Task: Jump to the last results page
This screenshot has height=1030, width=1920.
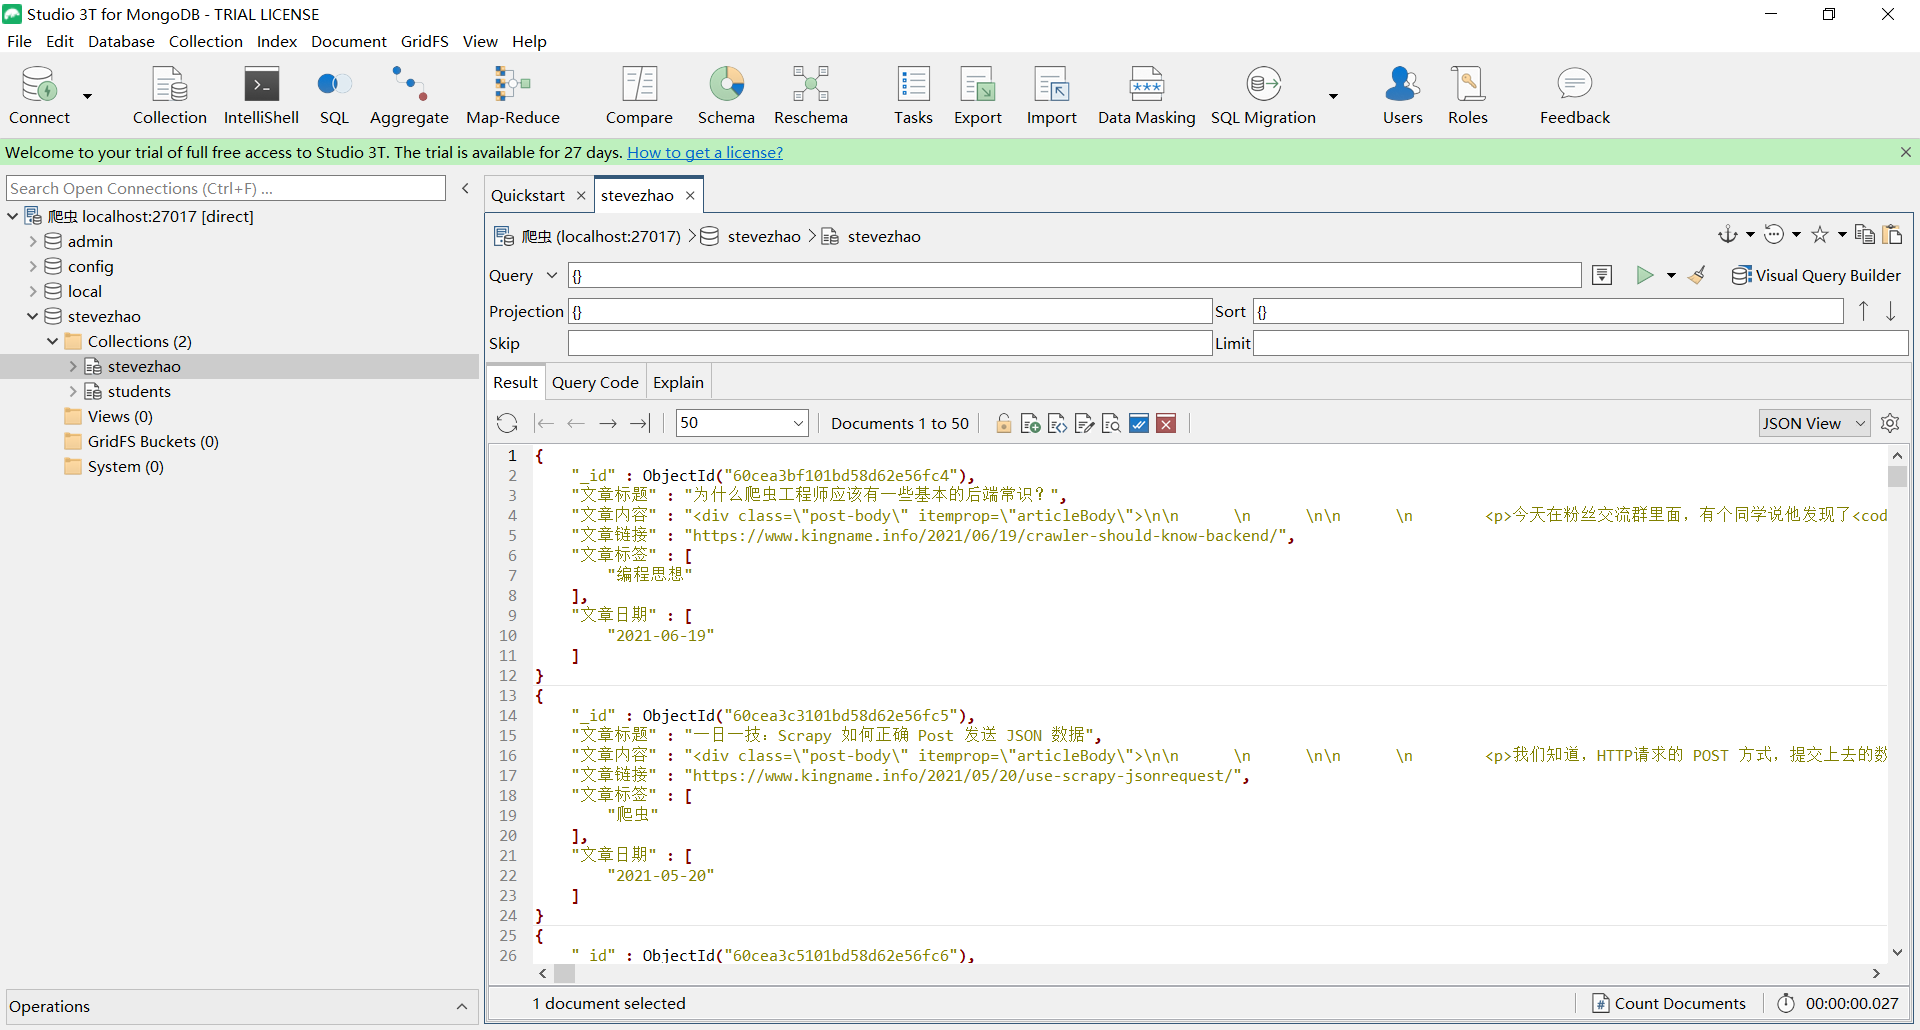Action: coord(639,424)
